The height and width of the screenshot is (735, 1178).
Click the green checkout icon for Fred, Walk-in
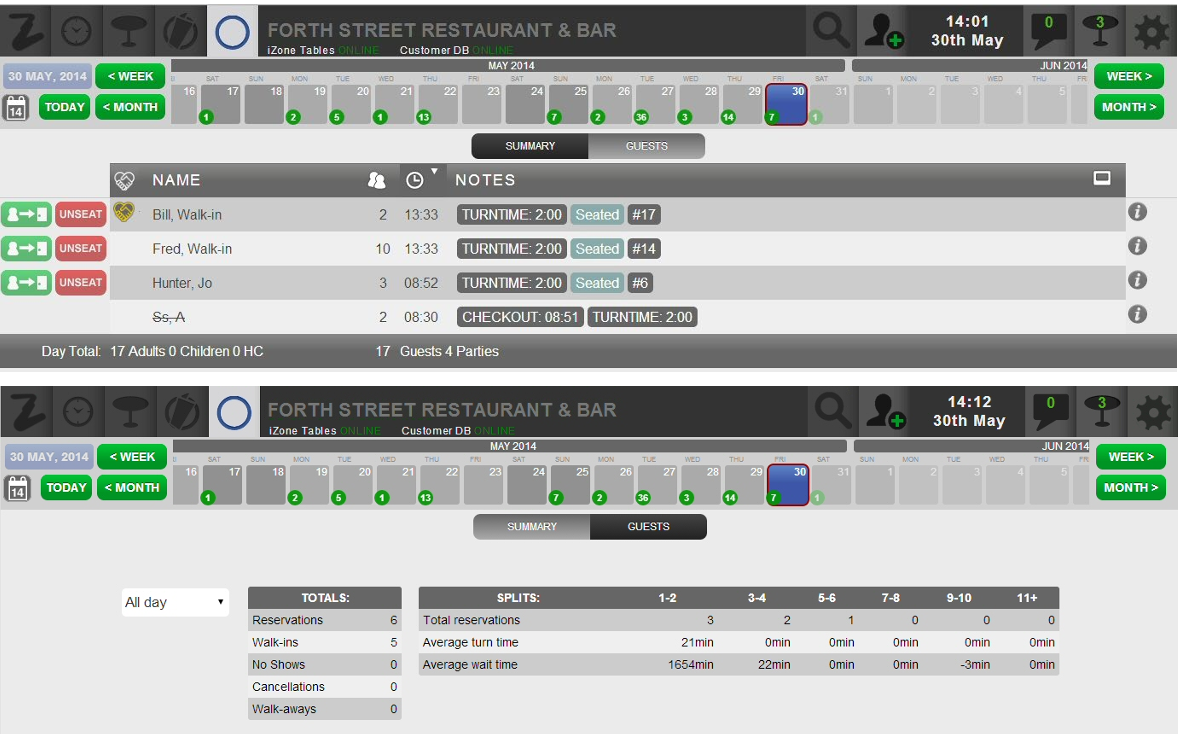coord(26,249)
